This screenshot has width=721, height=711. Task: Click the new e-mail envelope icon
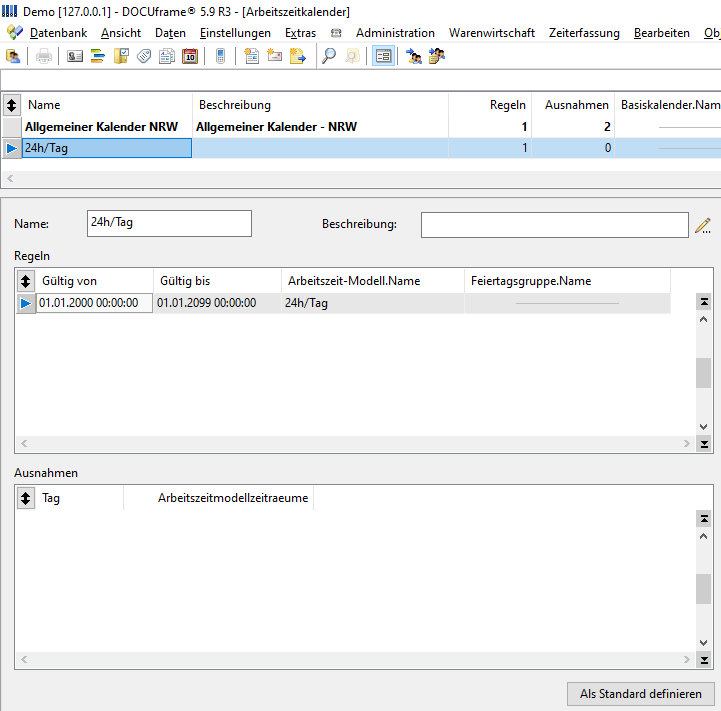point(275,57)
